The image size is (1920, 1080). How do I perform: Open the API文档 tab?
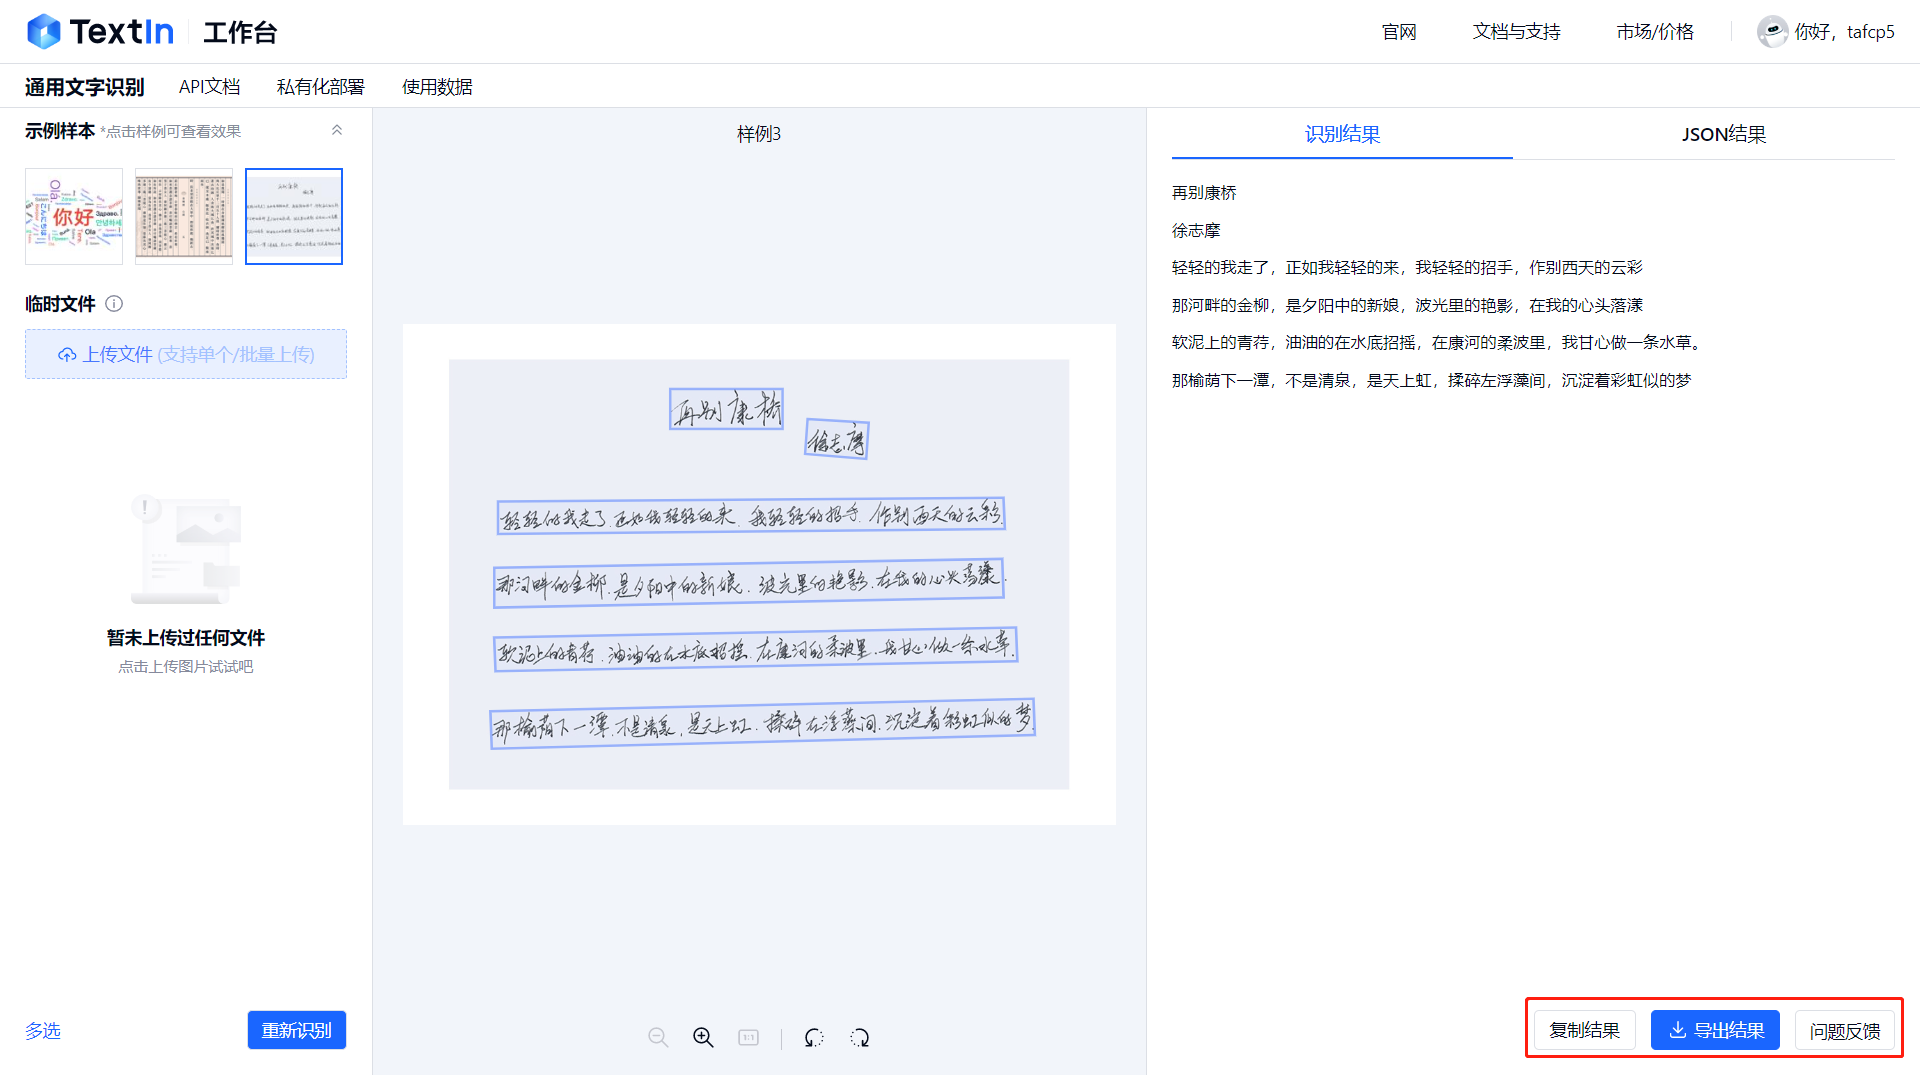[210, 87]
